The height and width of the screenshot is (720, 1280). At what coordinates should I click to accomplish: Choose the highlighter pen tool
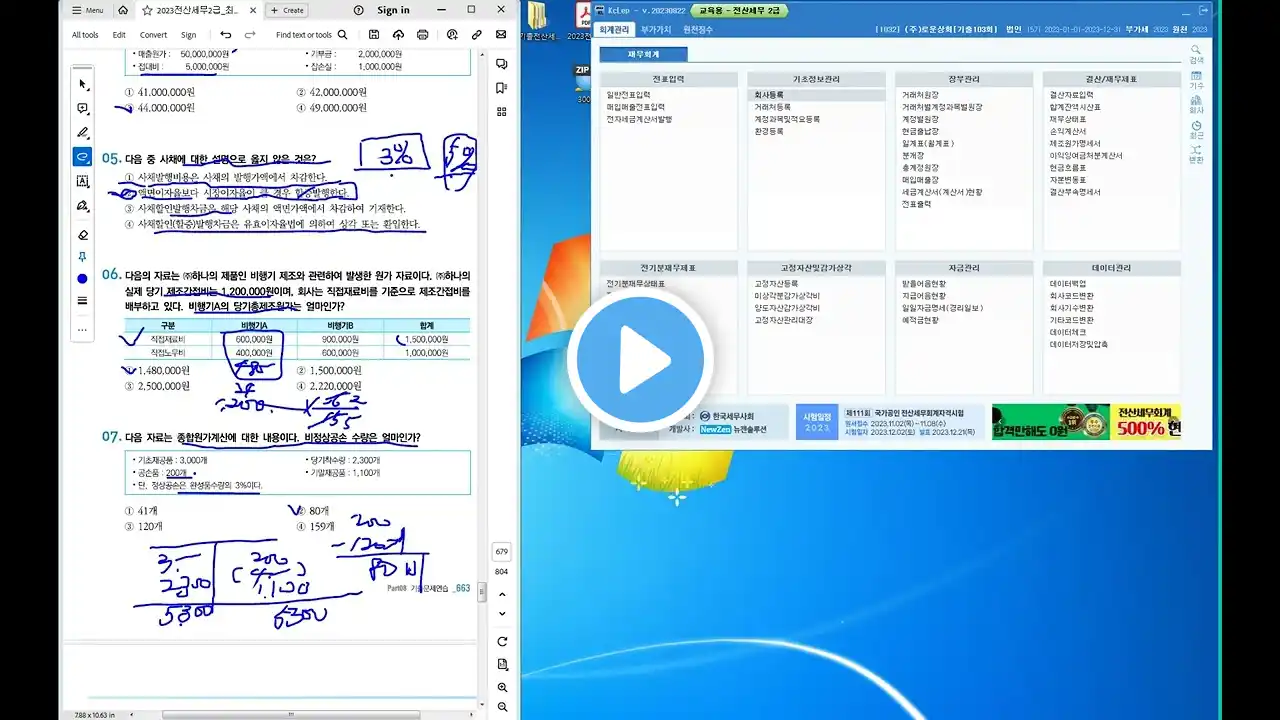82,132
